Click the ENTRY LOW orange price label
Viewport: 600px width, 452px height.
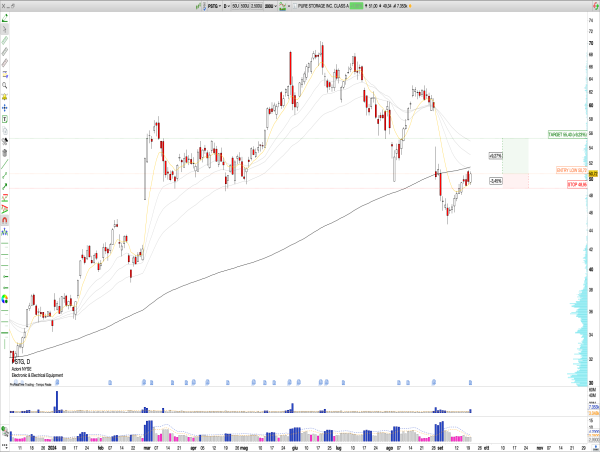pos(572,170)
